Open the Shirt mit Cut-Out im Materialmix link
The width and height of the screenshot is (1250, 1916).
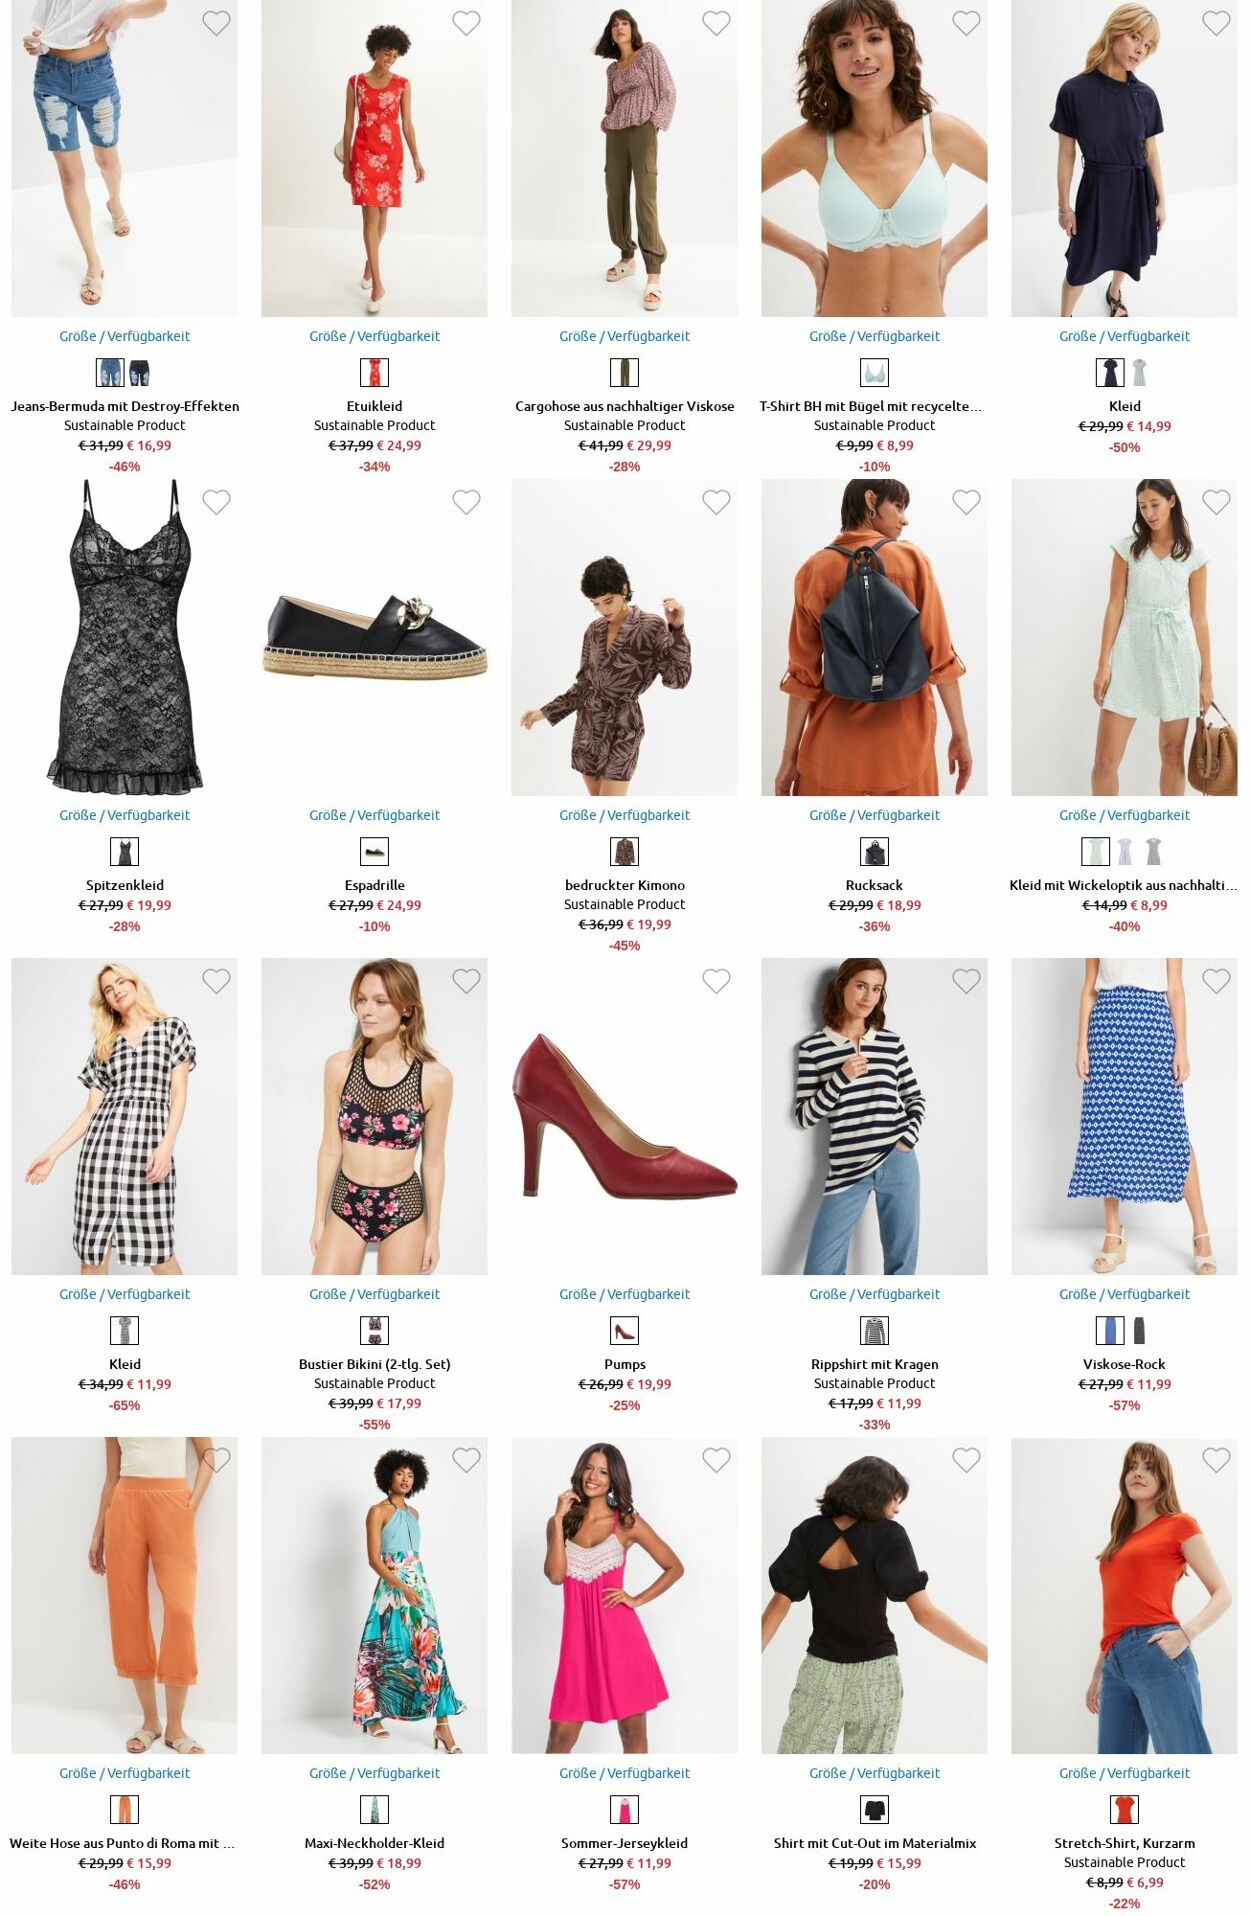(x=874, y=1843)
